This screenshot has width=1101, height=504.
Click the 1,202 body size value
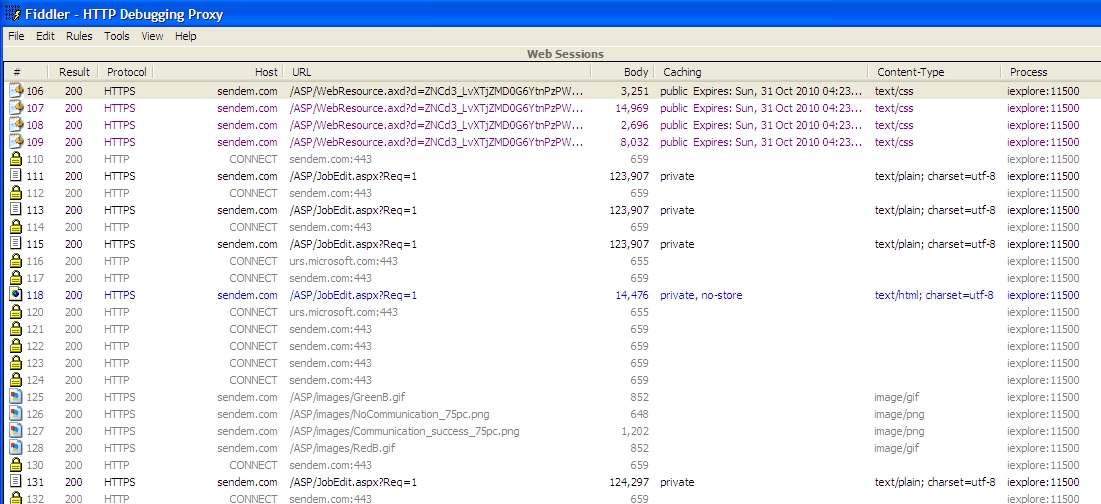coord(635,431)
